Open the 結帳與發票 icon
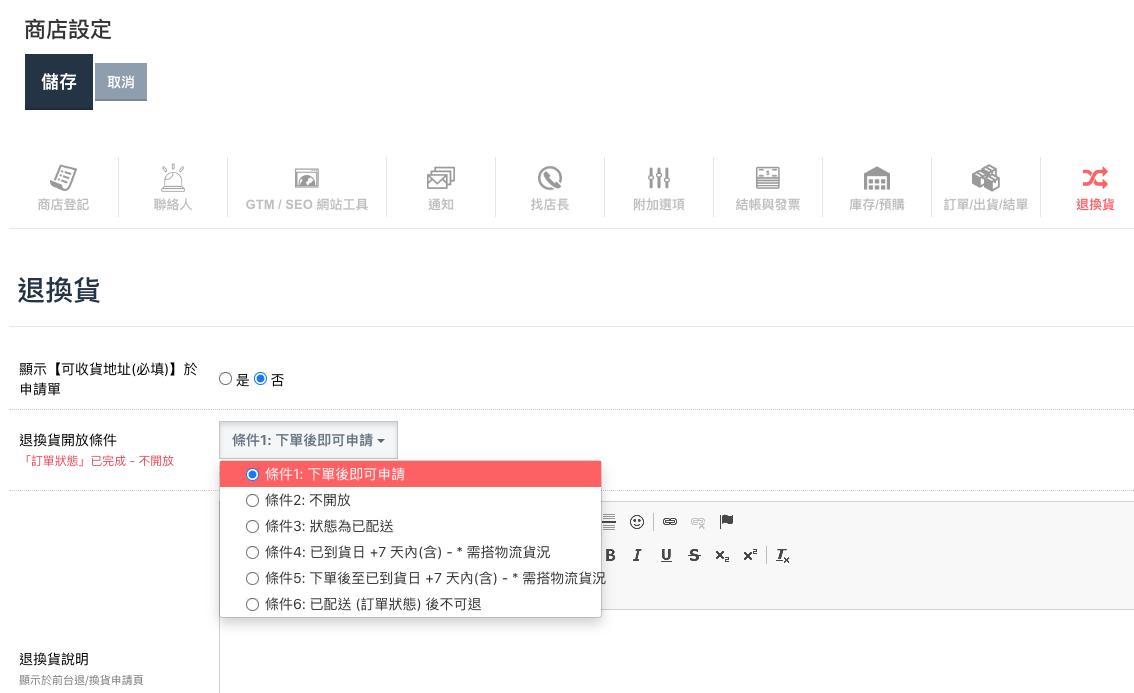 [x=767, y=178]
